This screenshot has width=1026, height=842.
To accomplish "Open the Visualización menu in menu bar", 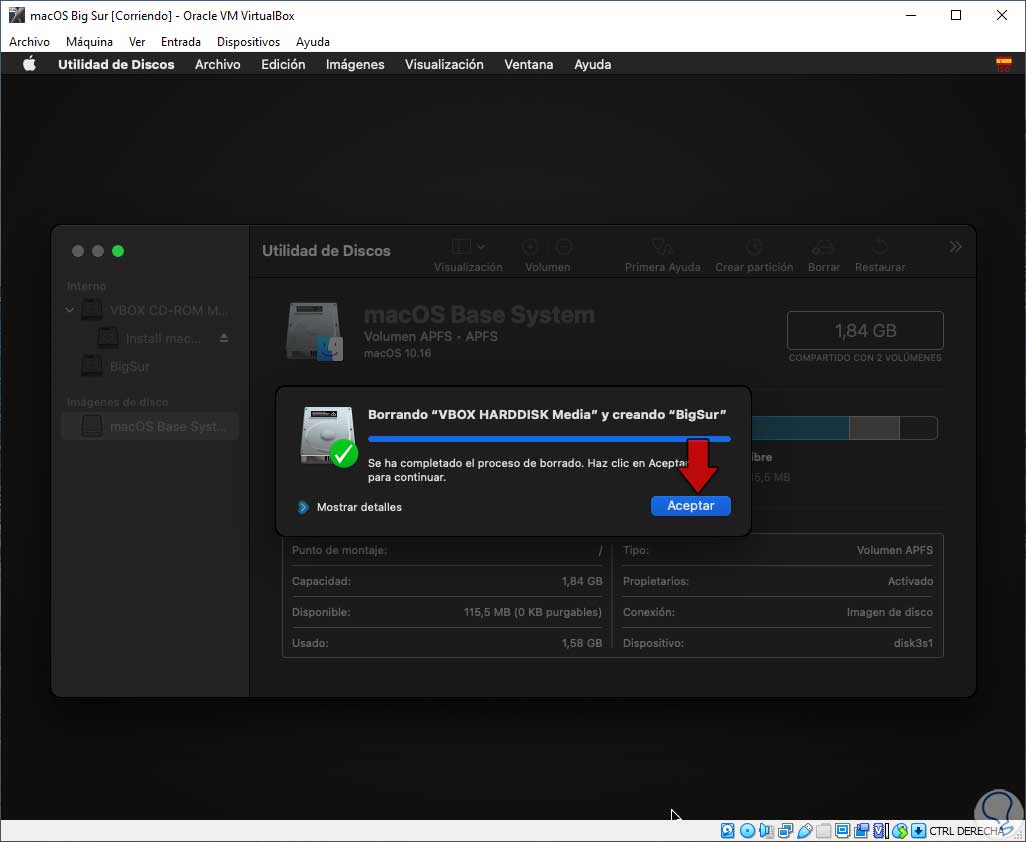I will click(x=444, y=64).
